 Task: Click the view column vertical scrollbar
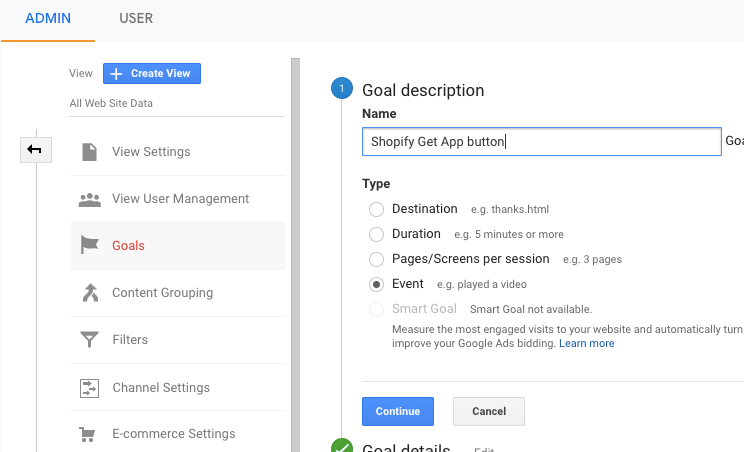pos(295,255)
